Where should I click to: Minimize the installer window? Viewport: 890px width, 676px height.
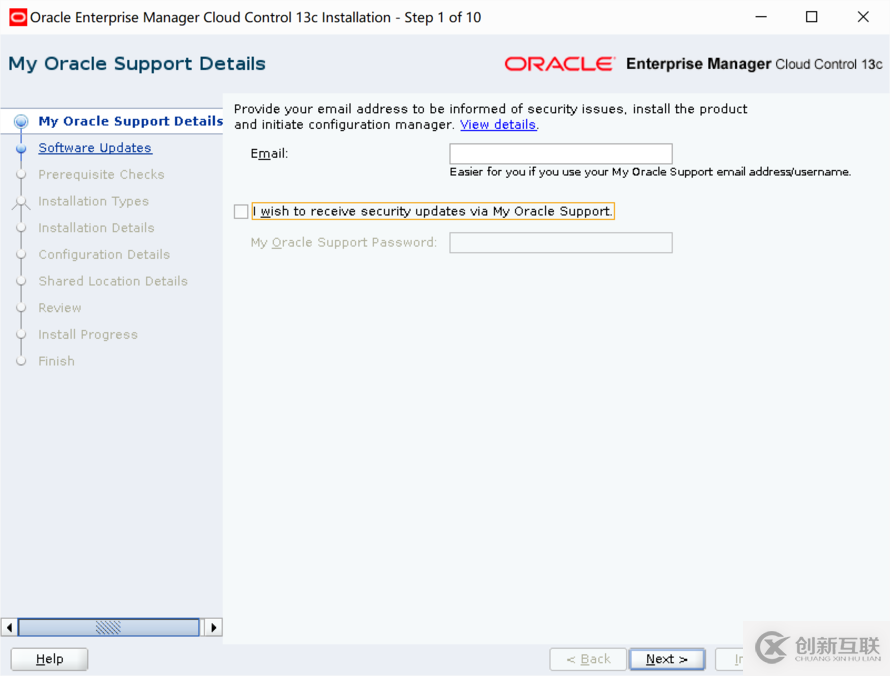coord(761,17)
